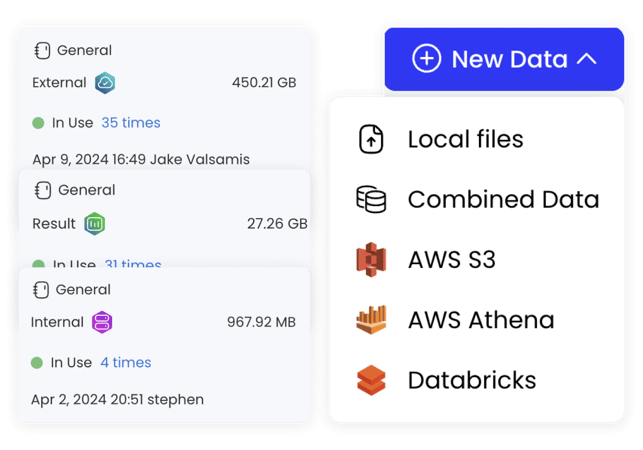The height and width of the screenshot is (450, 643).
Task: Click the green In Use dot on Internal card
Action: pyautogui.click(x=38, y=363)
